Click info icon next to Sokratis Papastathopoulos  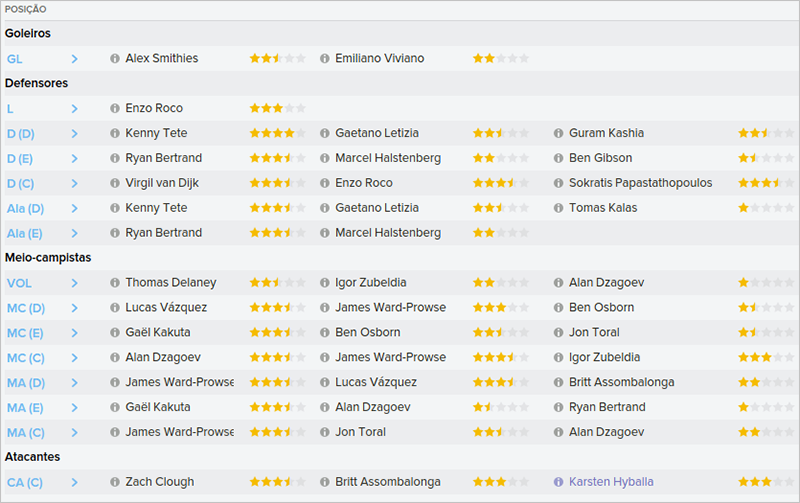point(558,183)
